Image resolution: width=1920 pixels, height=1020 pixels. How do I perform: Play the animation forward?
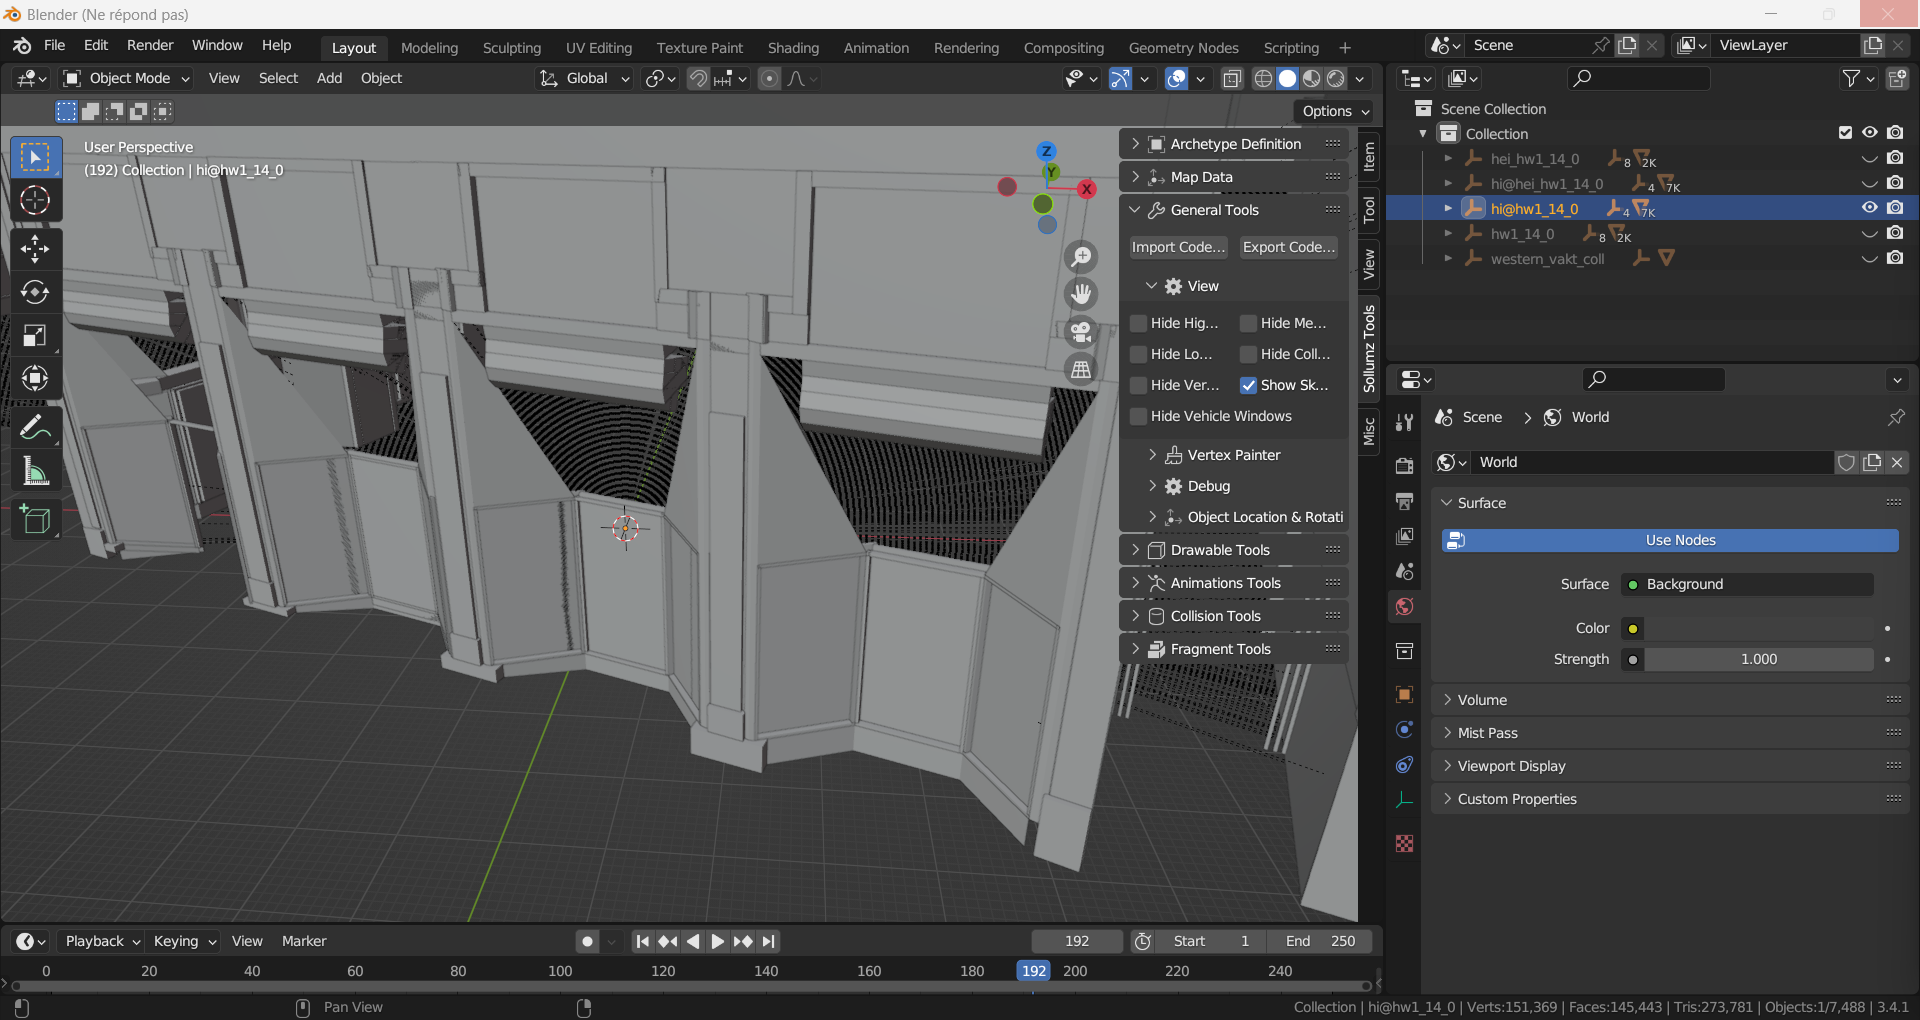[x=717, y=941]
